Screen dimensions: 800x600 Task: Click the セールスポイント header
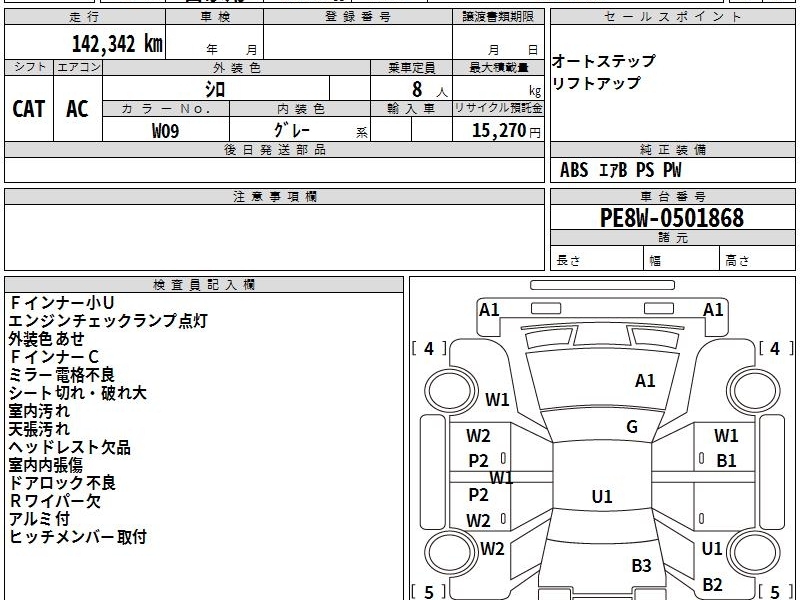pos(672,16)
